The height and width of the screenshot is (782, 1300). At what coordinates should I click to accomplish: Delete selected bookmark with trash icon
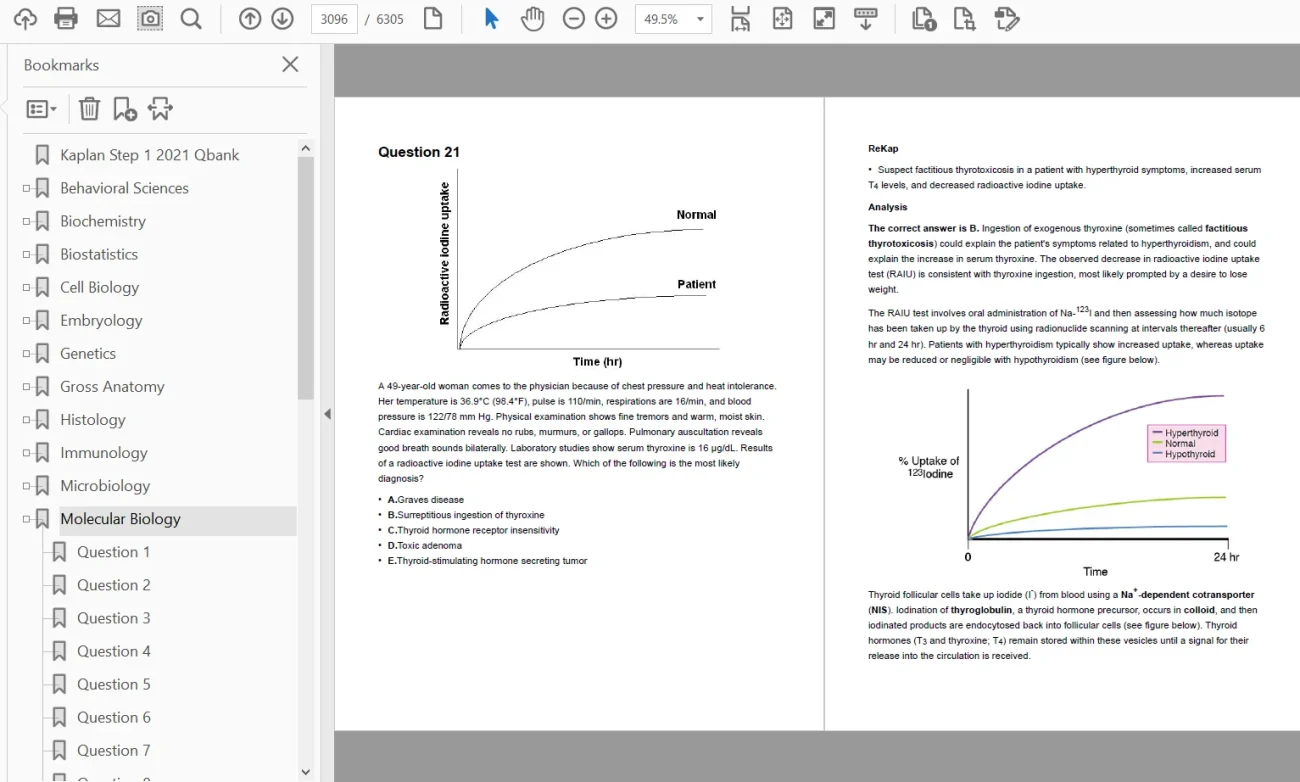[90, 109]
